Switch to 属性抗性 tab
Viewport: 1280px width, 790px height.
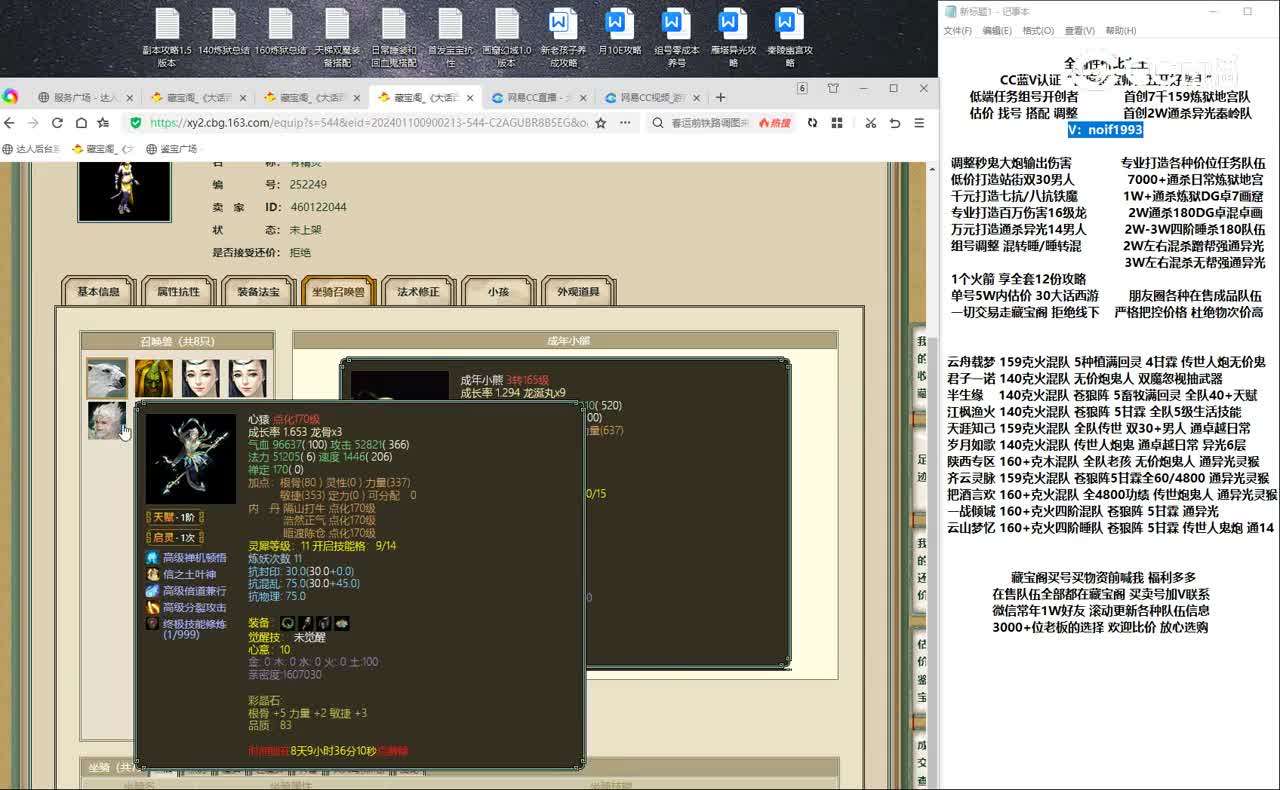point(178,291)
